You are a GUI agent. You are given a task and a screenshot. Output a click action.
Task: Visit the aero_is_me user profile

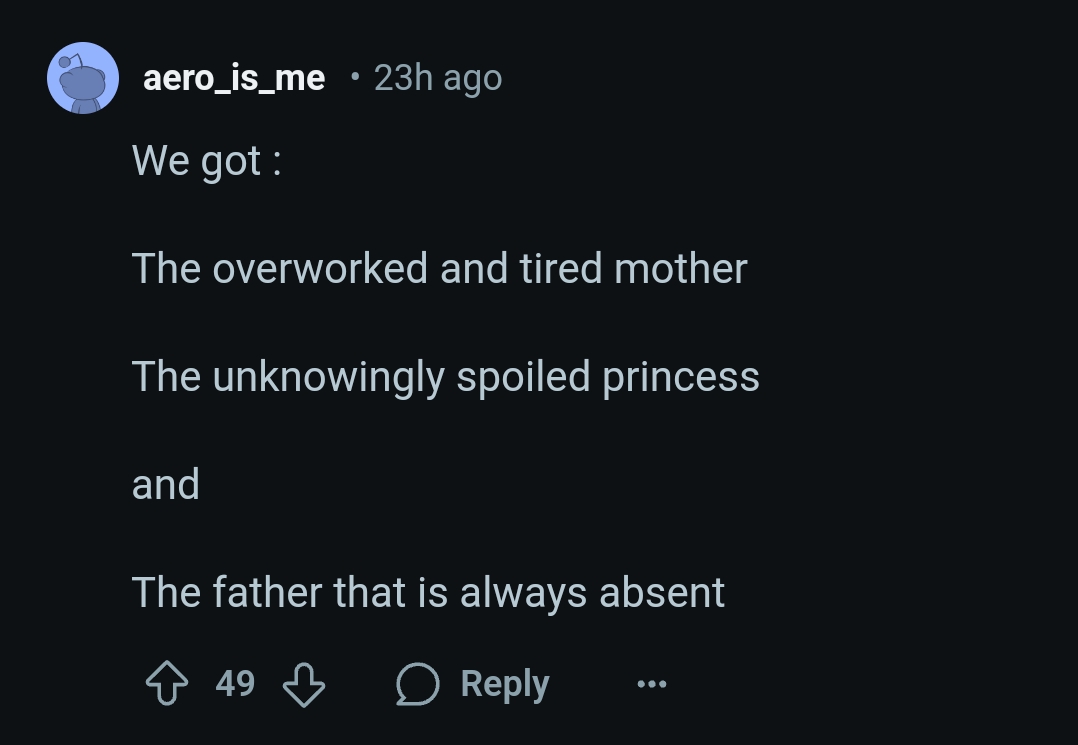[x=234, y=78]
